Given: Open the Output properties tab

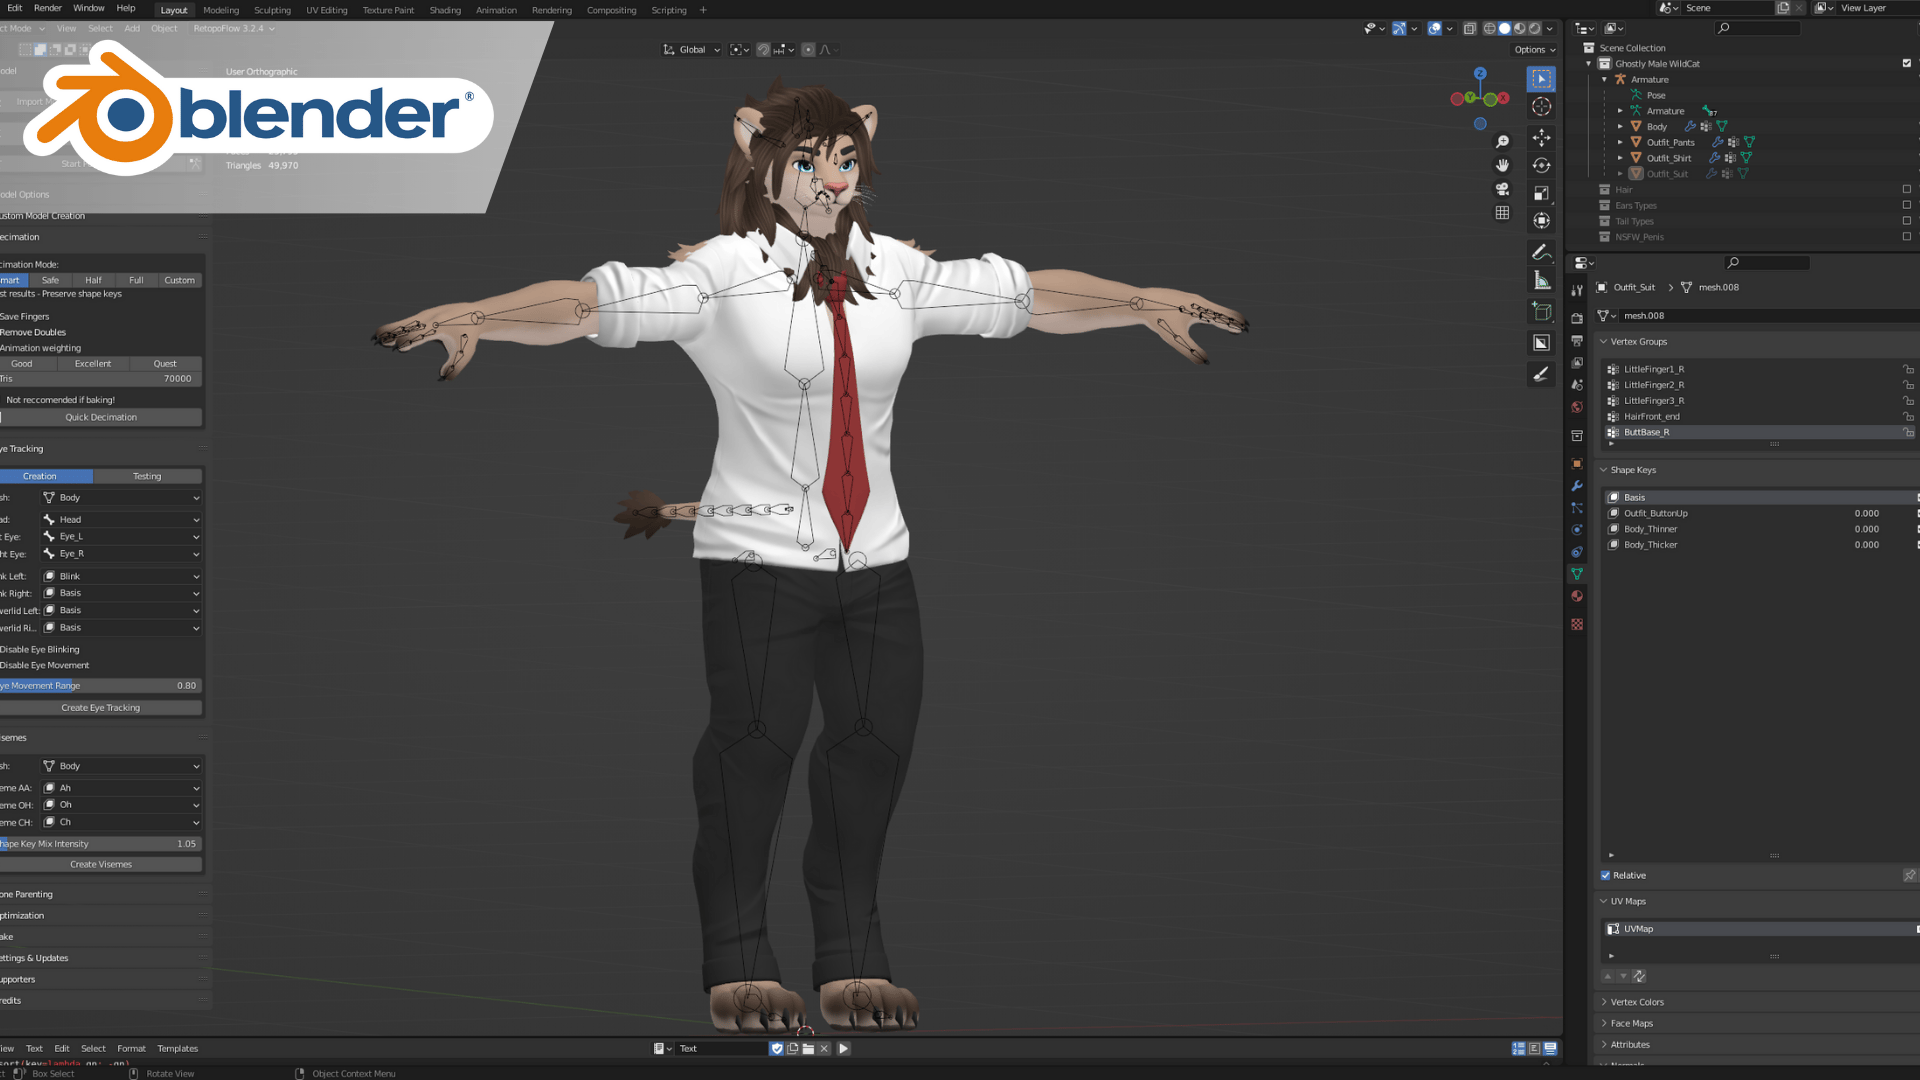Looking at the screenshot, I should point(1577,341).
